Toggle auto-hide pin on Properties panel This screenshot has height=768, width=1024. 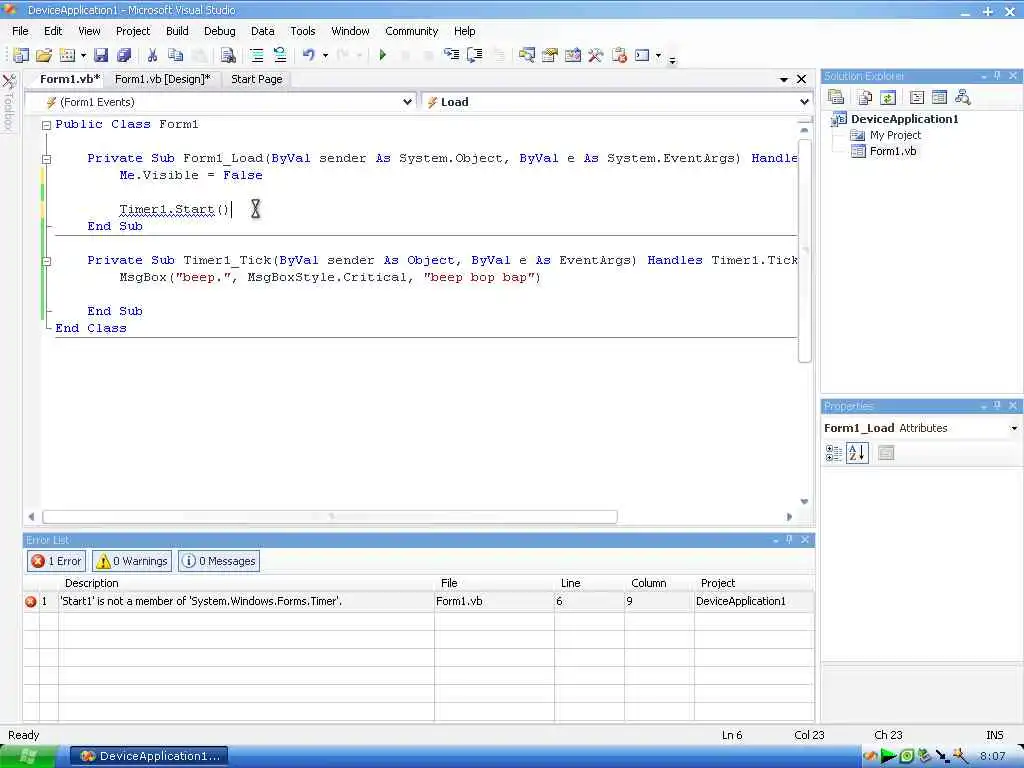point(997,406)
